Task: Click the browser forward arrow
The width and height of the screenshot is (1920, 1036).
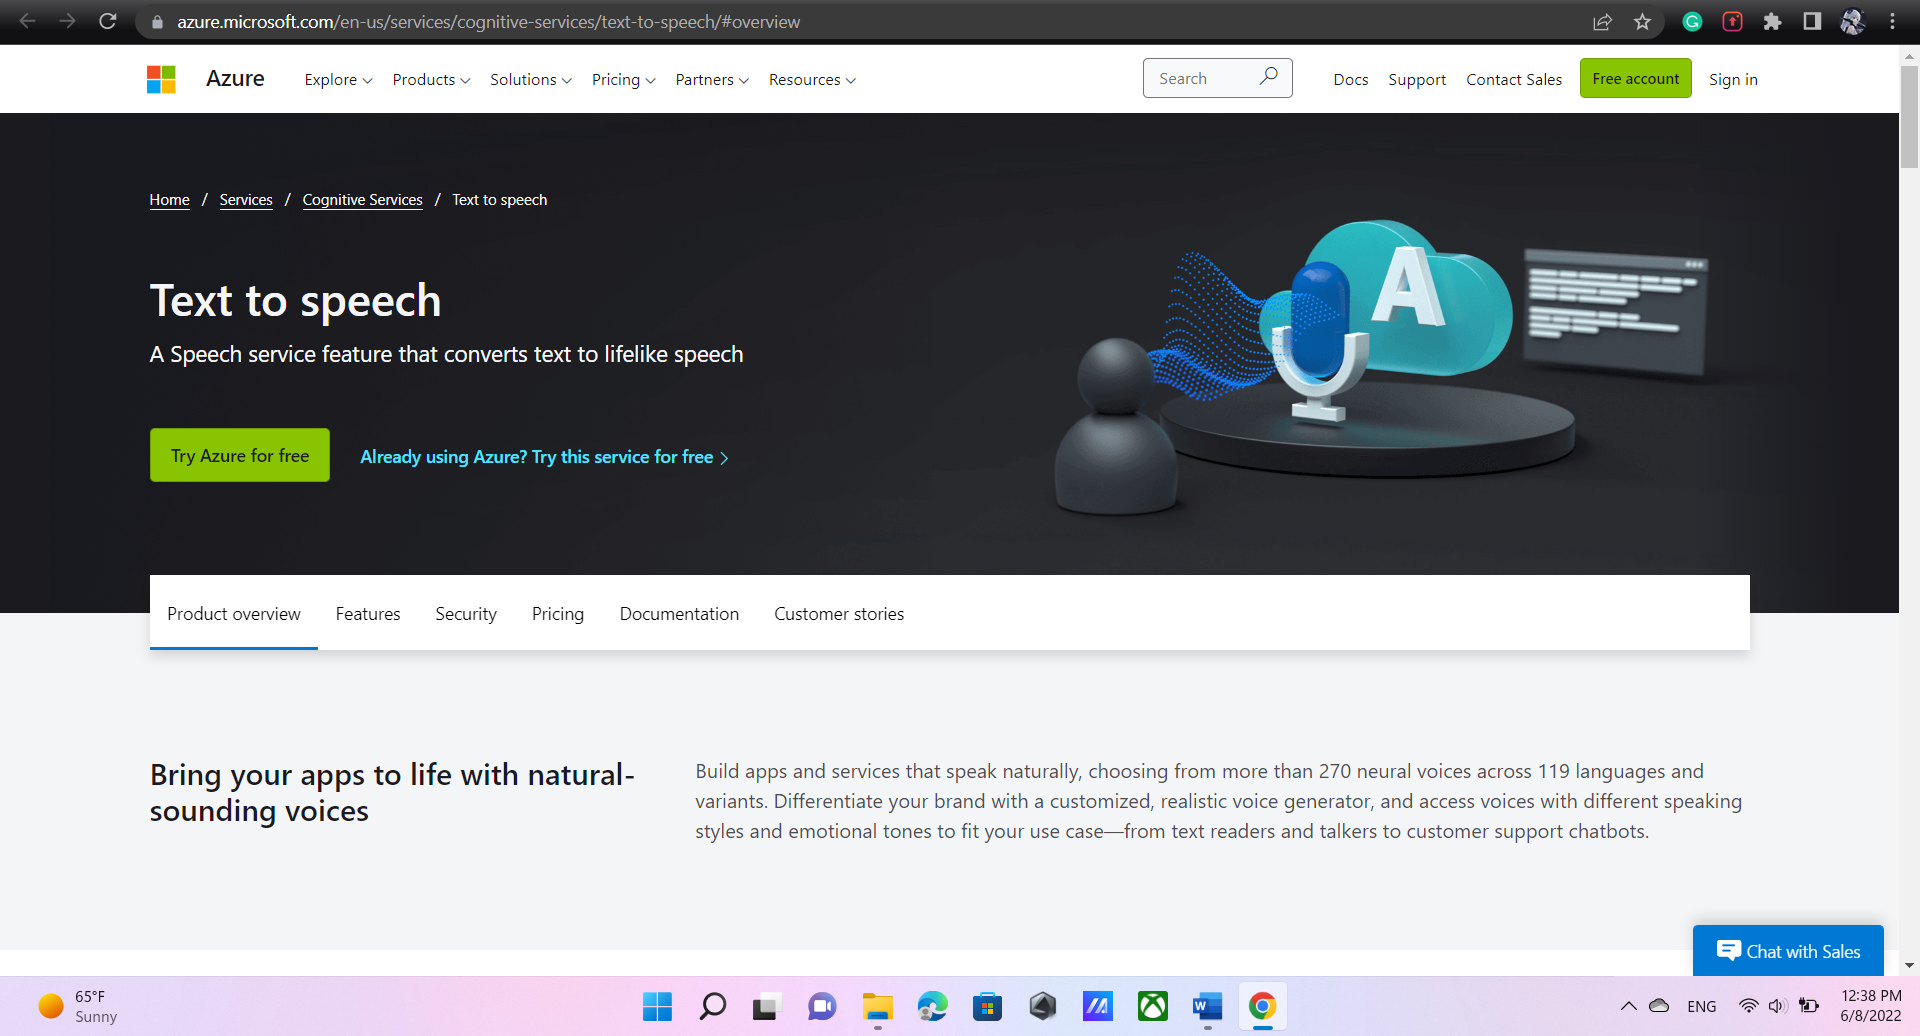Action: pyautogui.click(x=67, y=21)
